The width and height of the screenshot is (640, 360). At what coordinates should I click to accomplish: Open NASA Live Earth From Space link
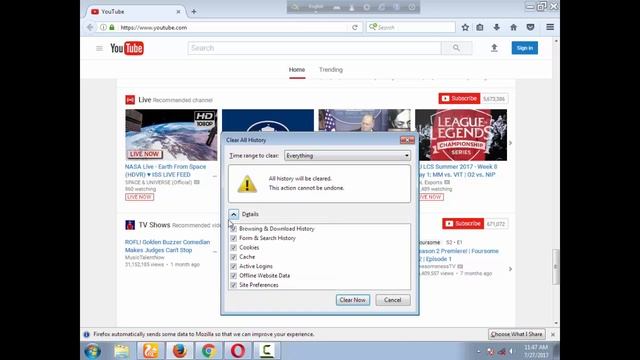(x=165, y=171)
